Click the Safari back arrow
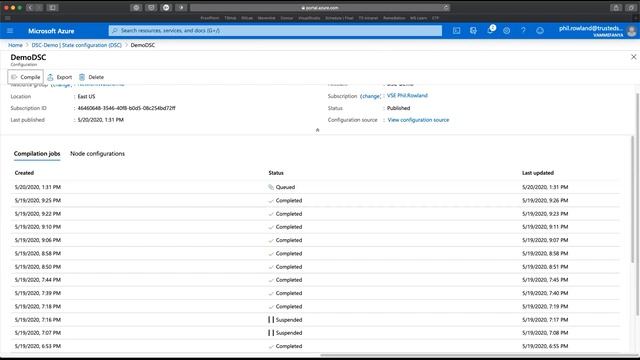 [x=30, y=7]
